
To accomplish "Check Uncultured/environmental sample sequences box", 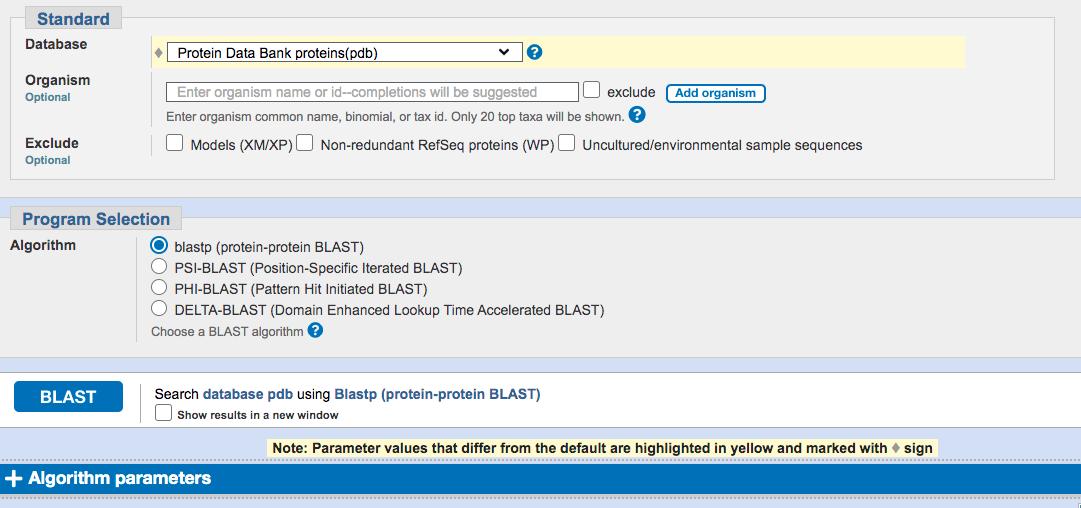I will [x=567, y=144].
